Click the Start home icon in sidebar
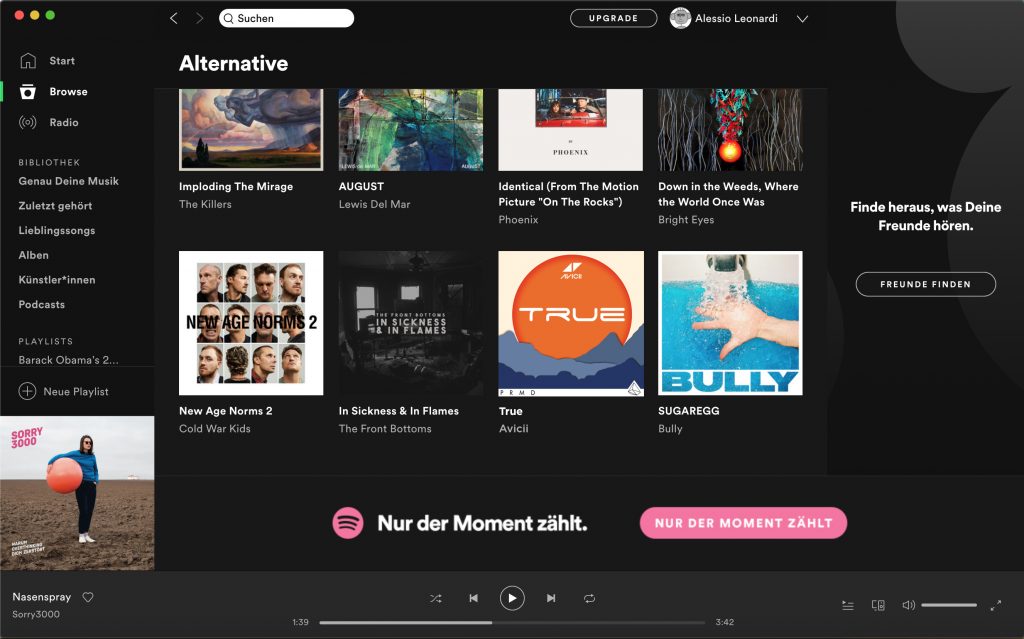 point(28,61)
